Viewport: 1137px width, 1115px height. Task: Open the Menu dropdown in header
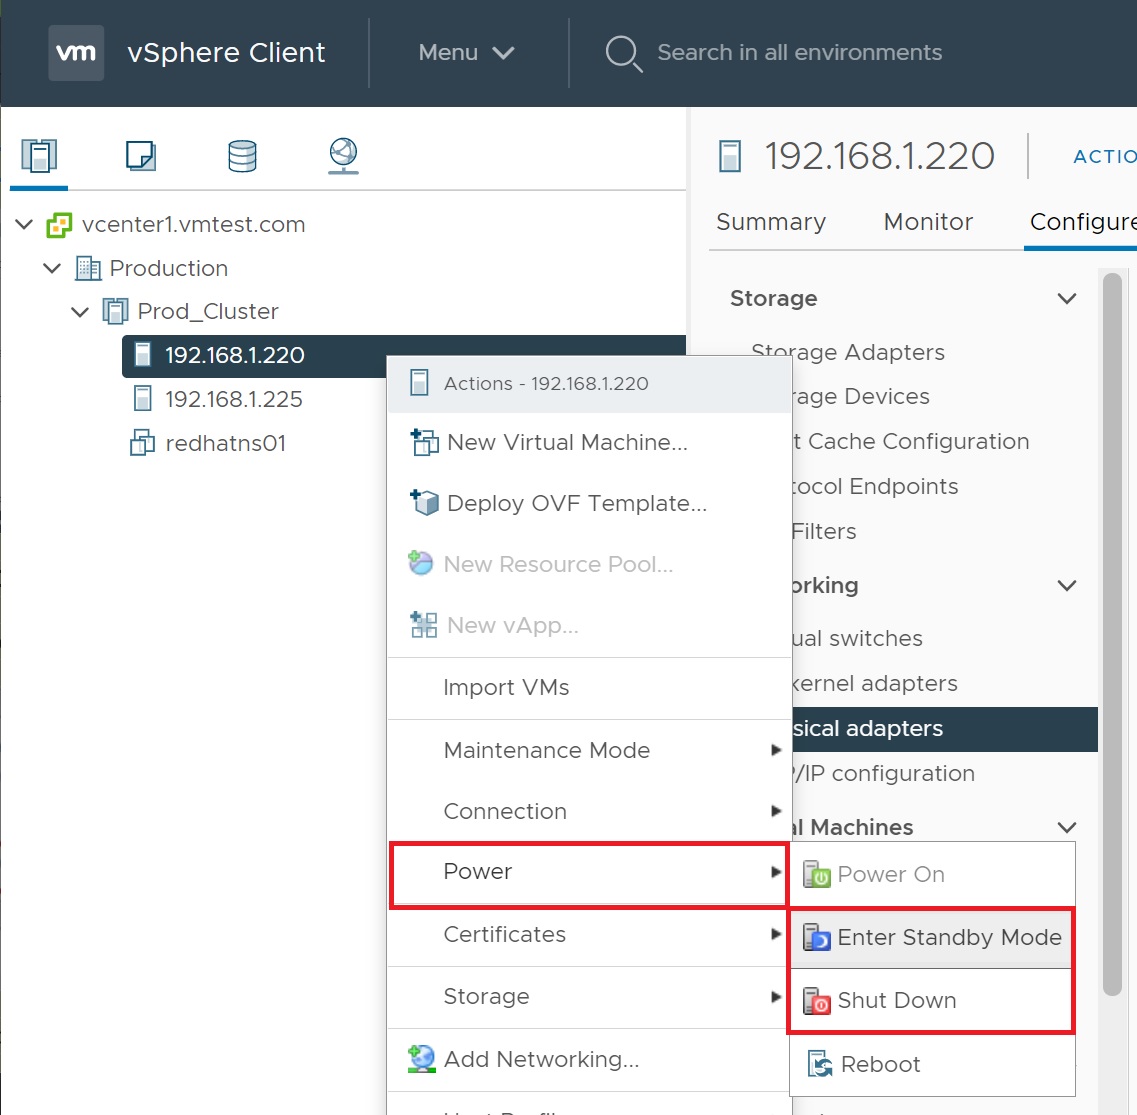click(466, 53)
